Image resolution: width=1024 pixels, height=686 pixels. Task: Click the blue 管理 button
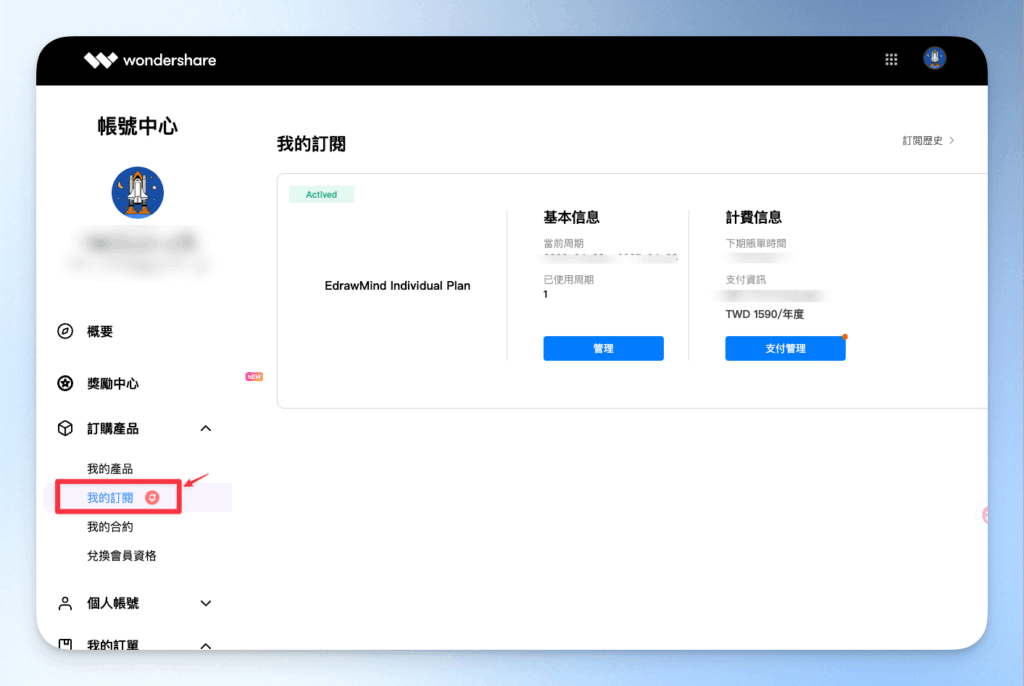point(603,348)
